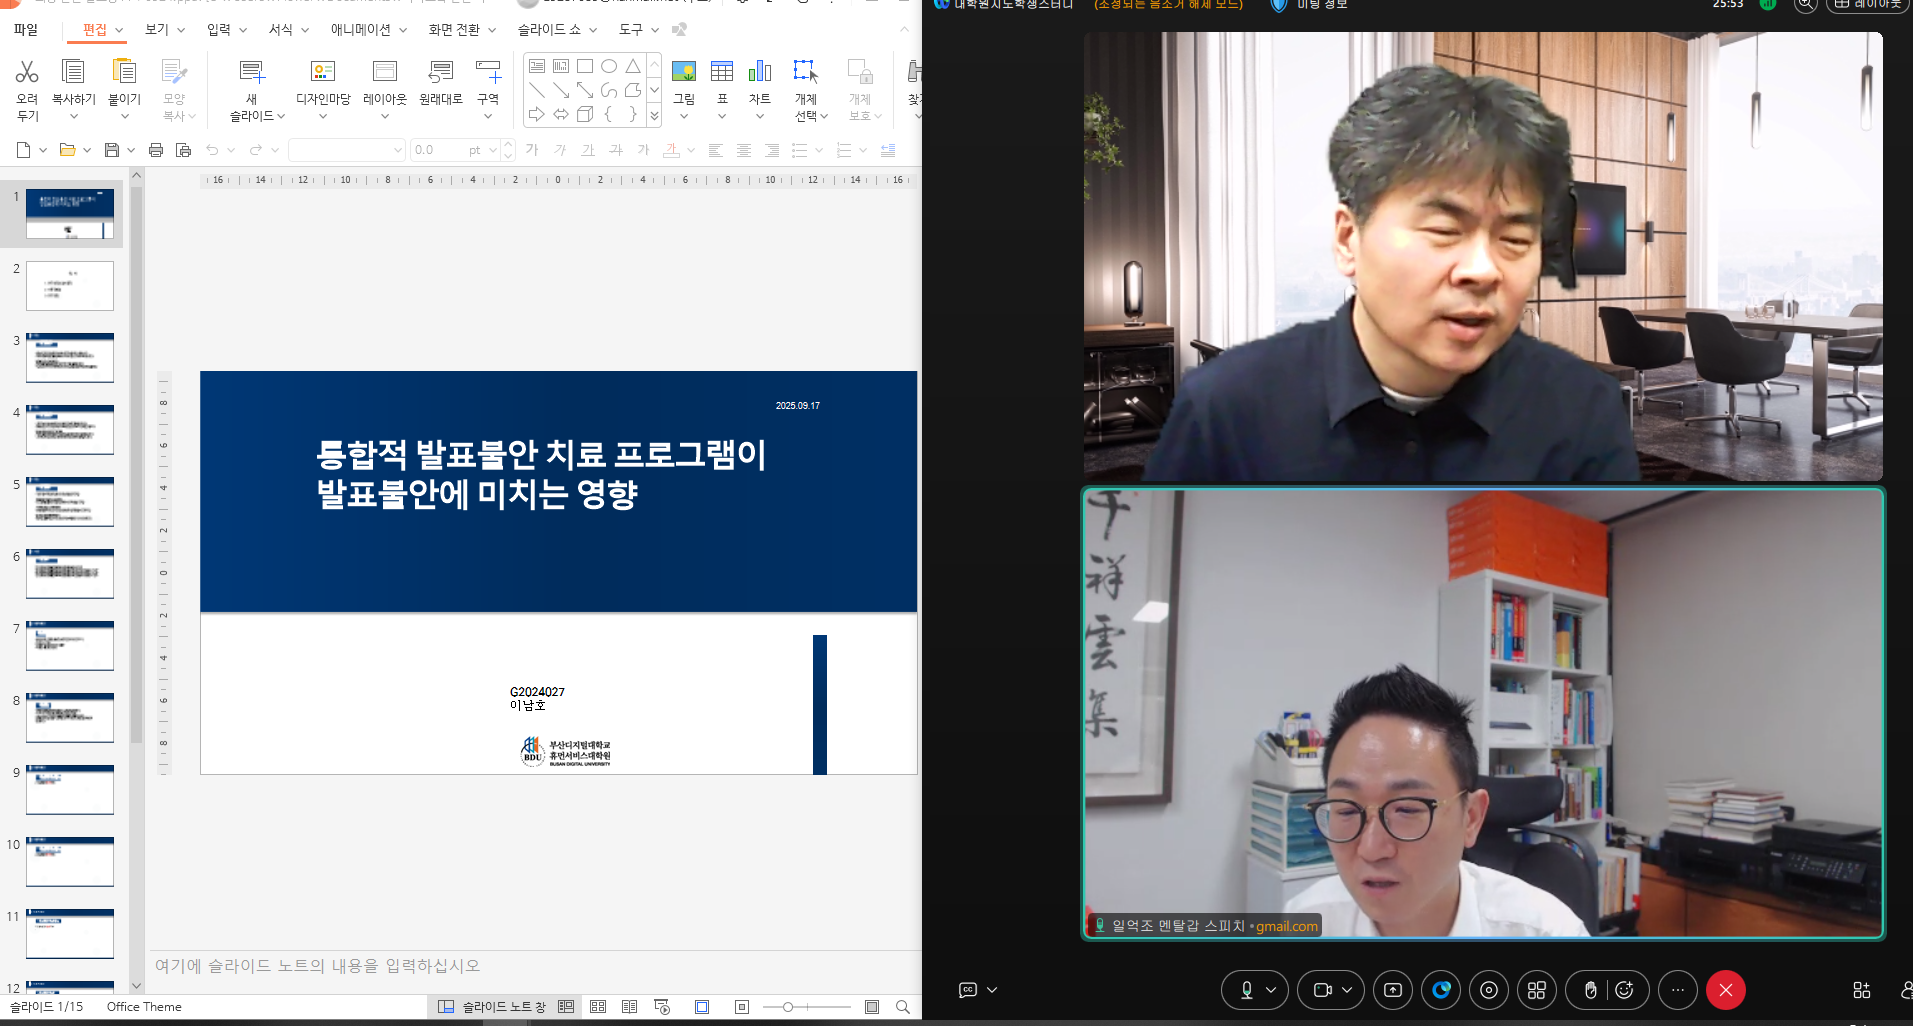This screenshot has height=1026, width=1913.
Task: Expand the closed captions options chevron
Action: 992,990
